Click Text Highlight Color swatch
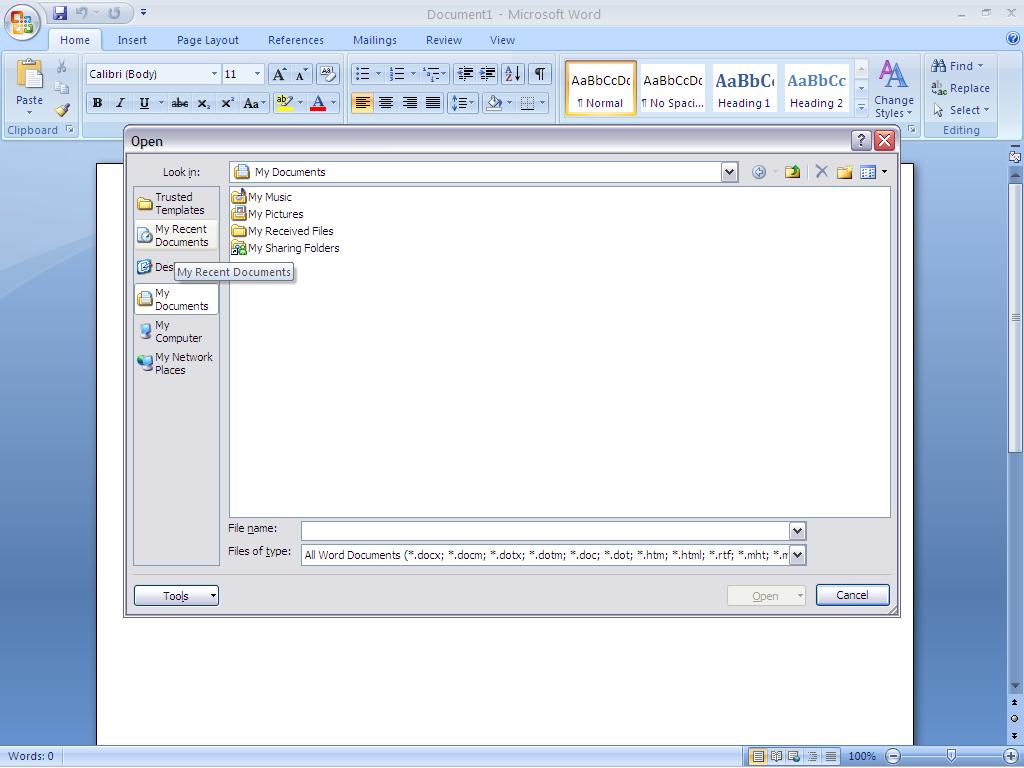1024x768 pixels. [285, 103]
